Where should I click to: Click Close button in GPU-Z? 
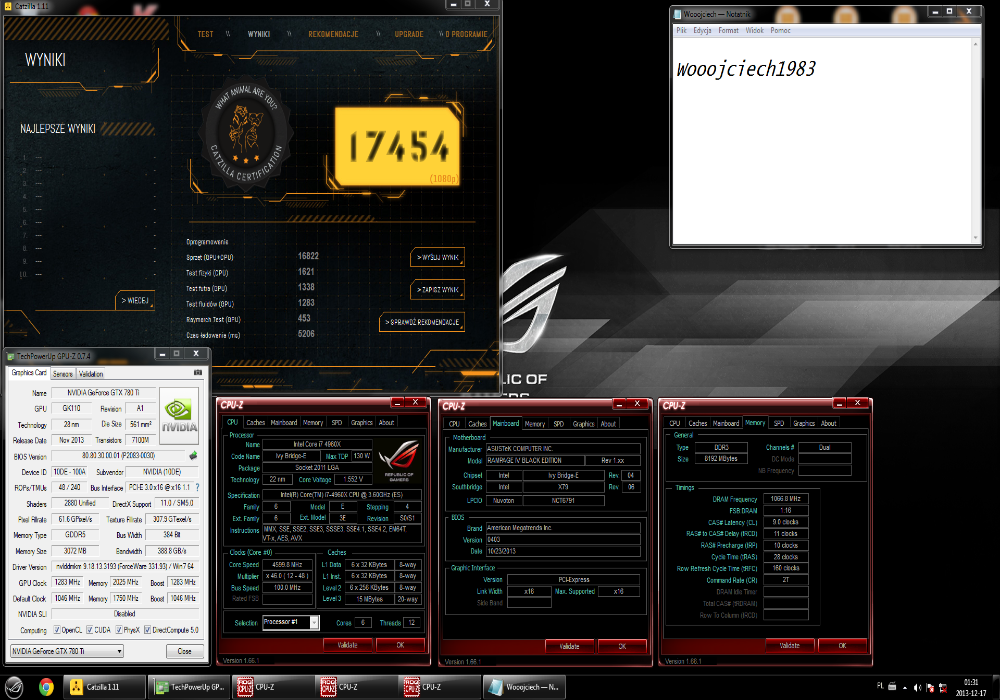pos(184,651)
